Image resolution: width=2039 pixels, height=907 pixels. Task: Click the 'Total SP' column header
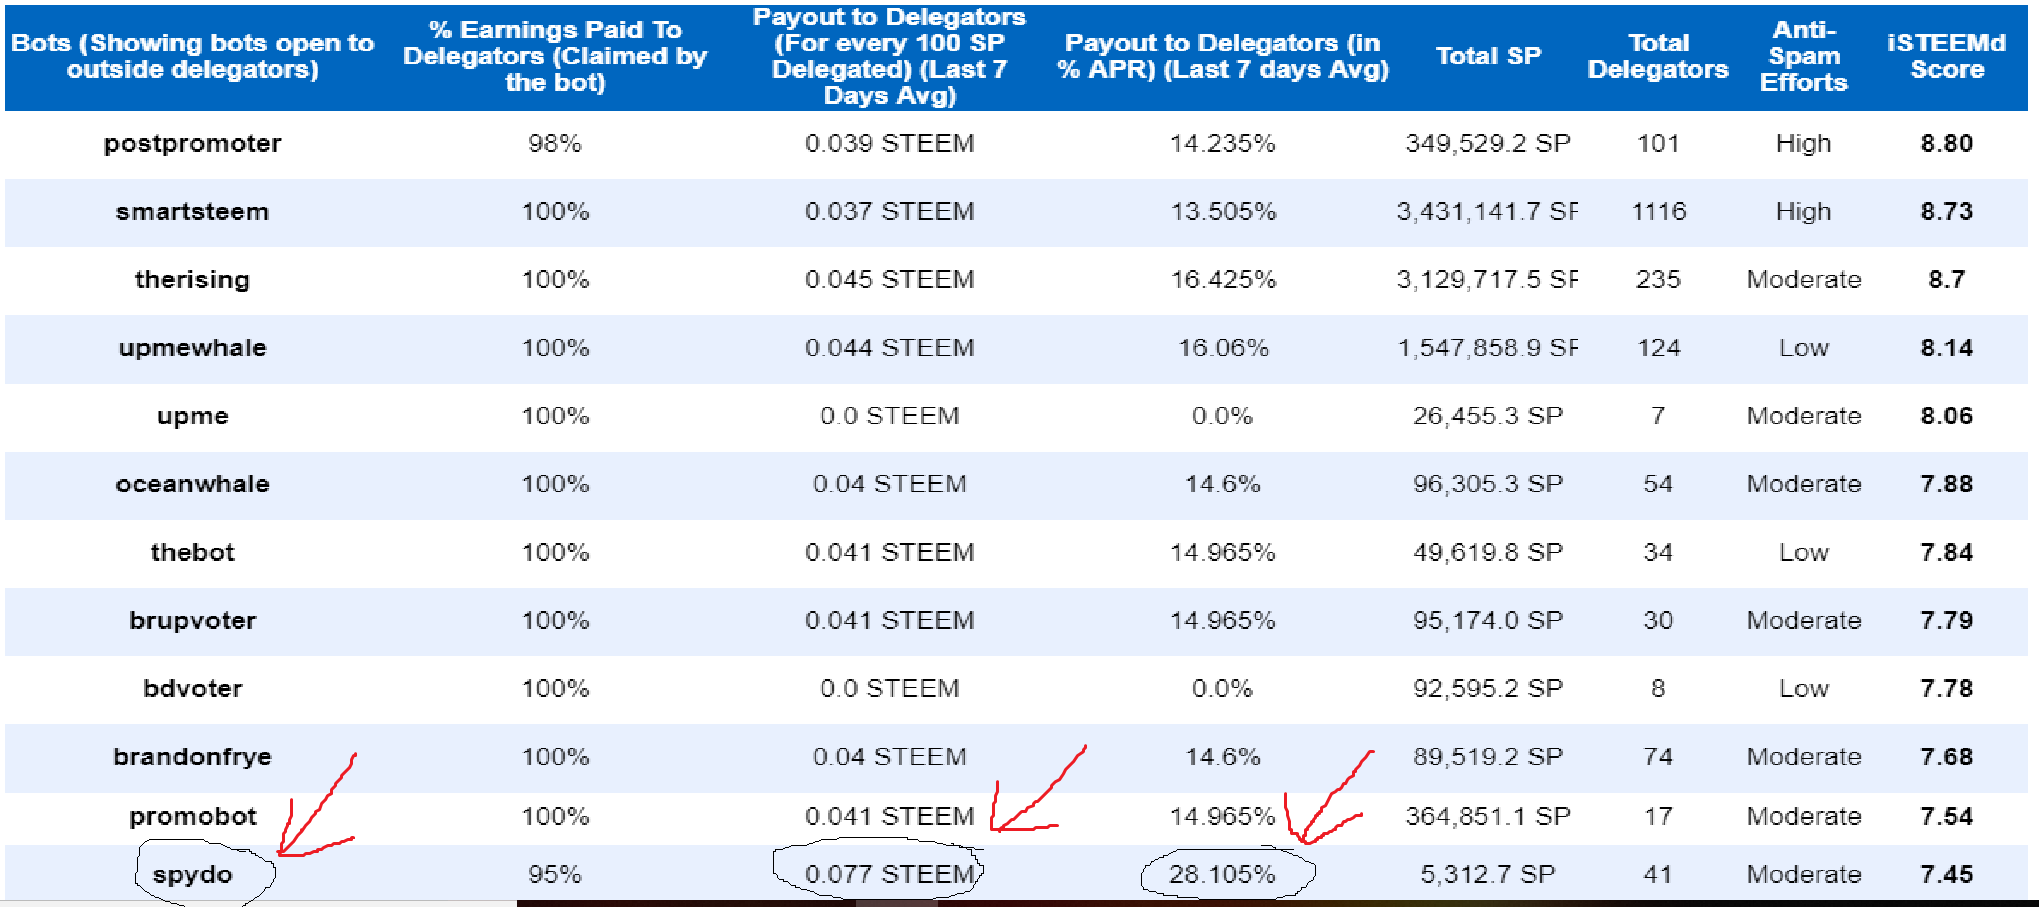click(x=1488, y=56)
